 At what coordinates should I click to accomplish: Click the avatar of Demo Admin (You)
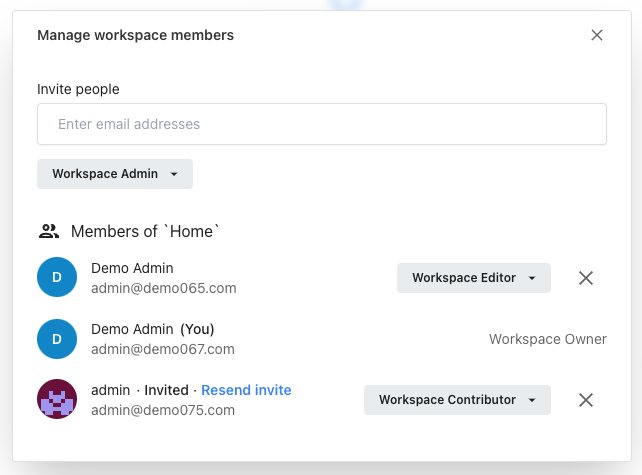click(x=57, y=339)
